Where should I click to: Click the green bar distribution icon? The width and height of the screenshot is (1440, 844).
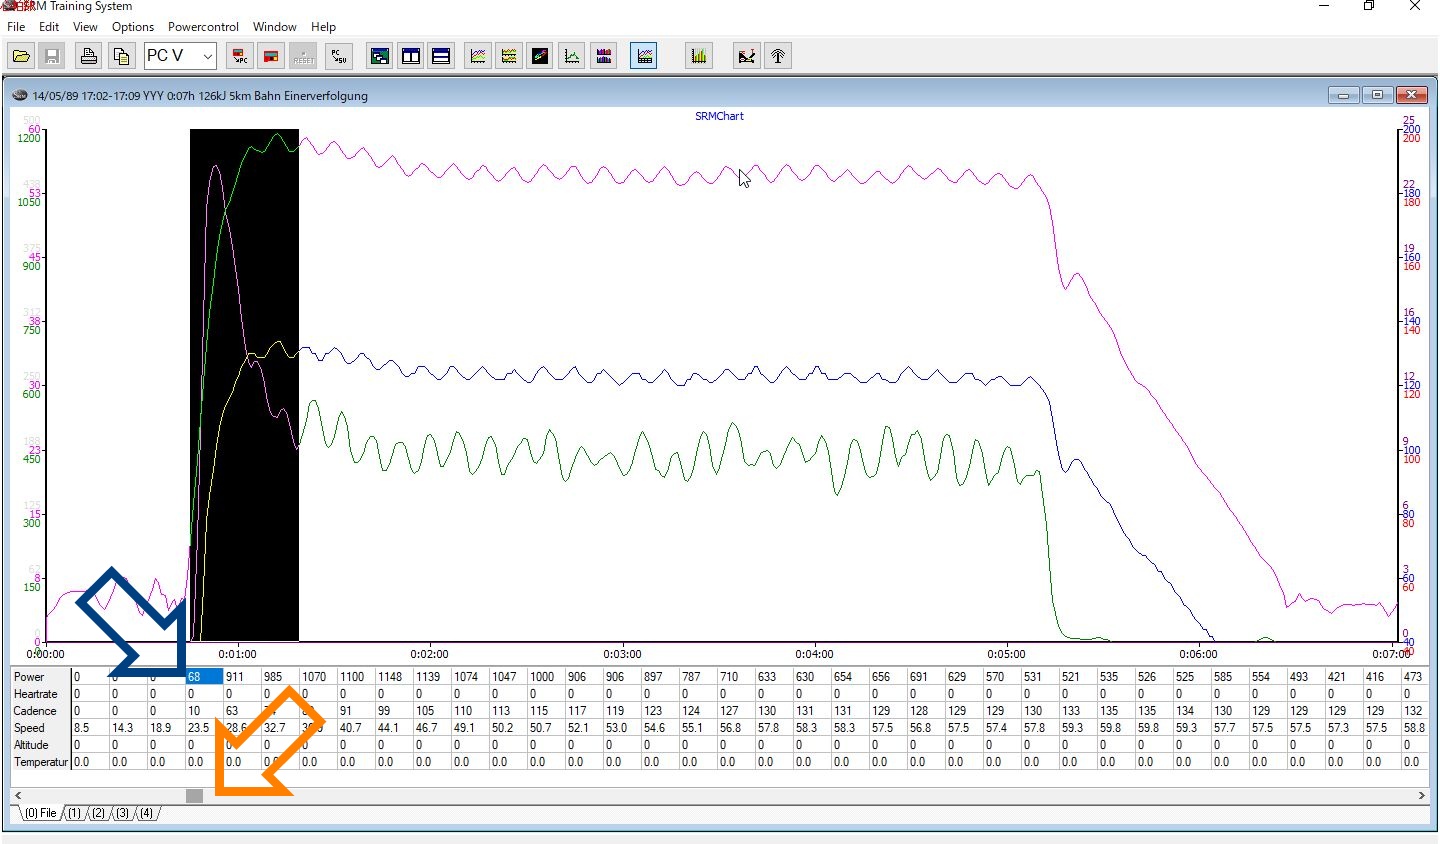point(699,56)
